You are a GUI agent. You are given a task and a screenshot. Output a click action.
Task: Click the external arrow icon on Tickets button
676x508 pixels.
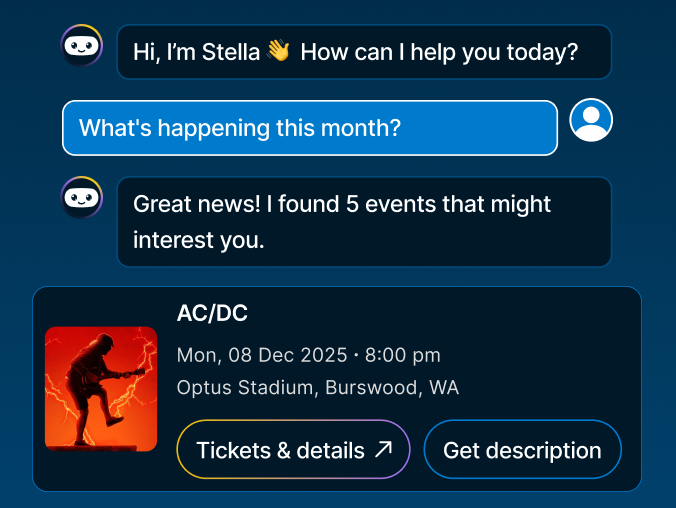(x=383, y=450)
